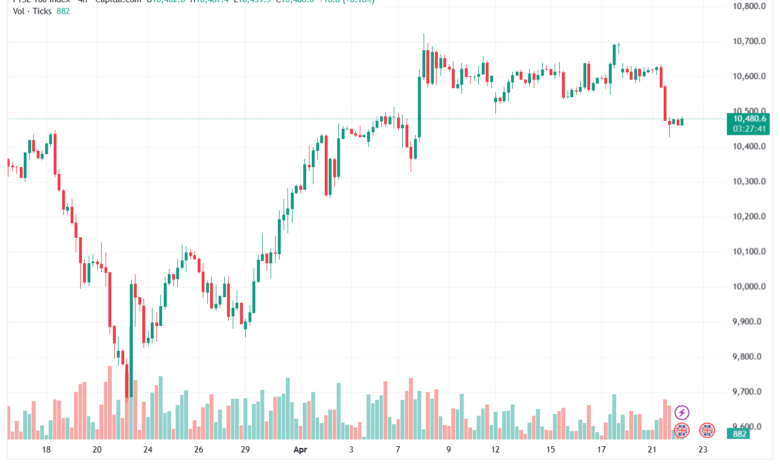780x470 pixels.
Task: Open the UK flag event above date 23
Action: tap(707, 430)
